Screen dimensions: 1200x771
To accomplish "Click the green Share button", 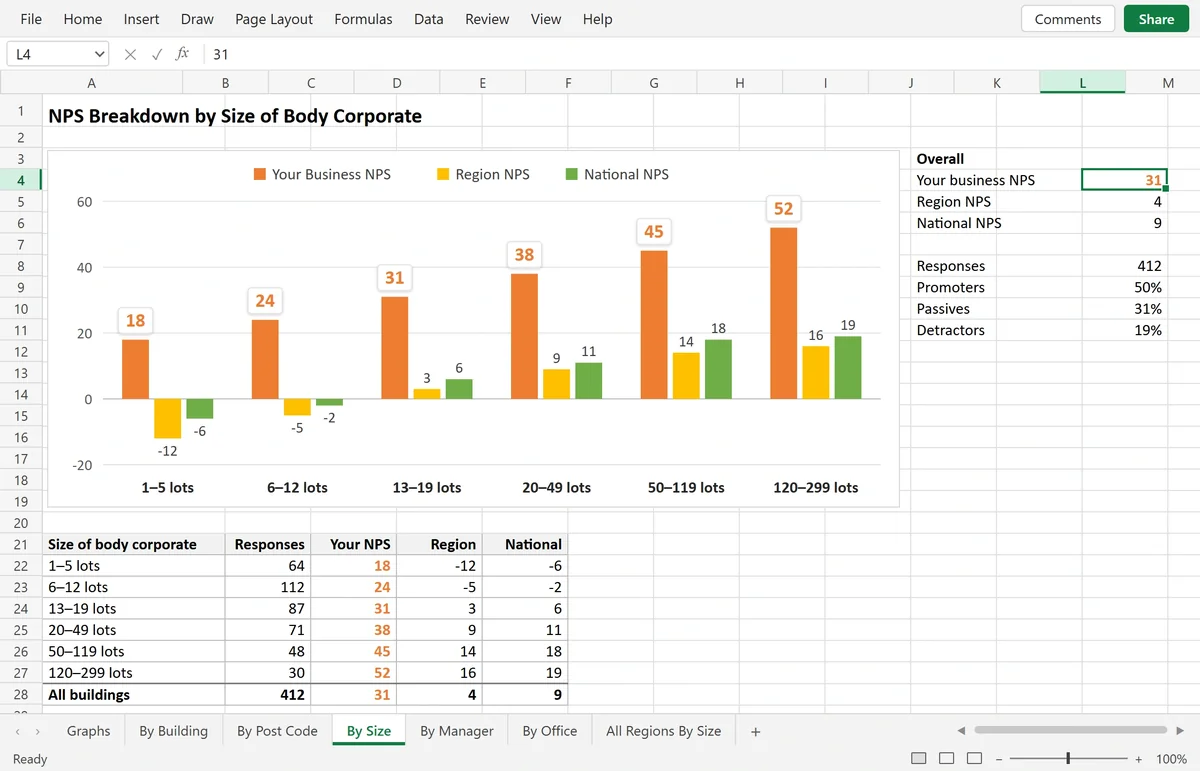I will pos(1156,19).
